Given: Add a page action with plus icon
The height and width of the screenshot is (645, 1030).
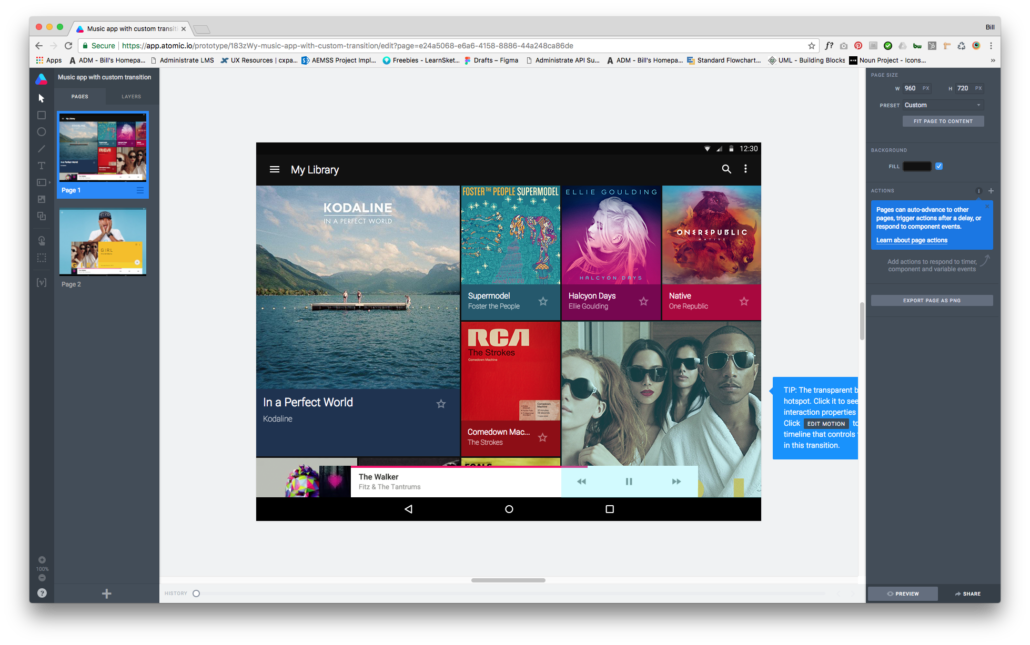Looking at the screenshot, I should [991, 191].
